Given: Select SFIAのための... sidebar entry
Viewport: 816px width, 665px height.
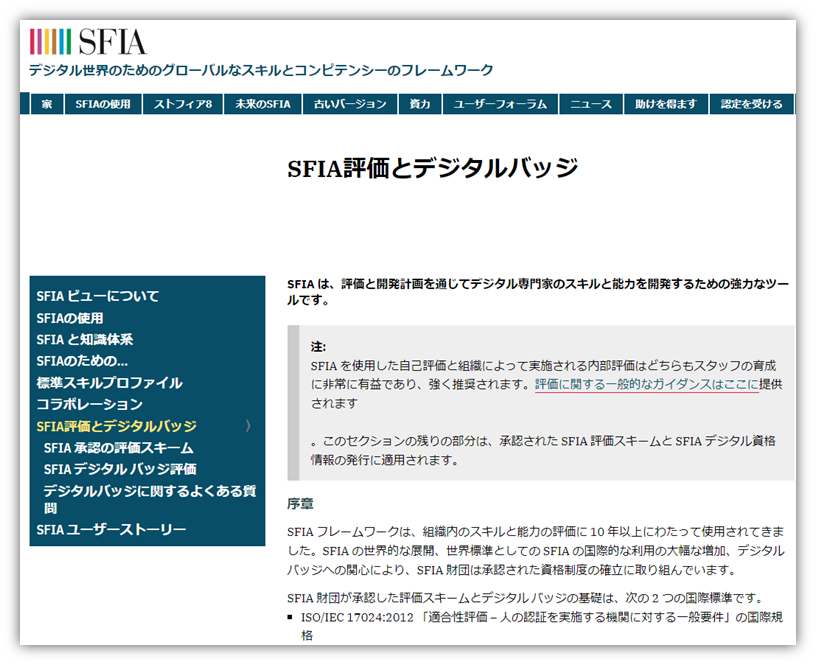Looking at the screenshot, I should (82, 361).
